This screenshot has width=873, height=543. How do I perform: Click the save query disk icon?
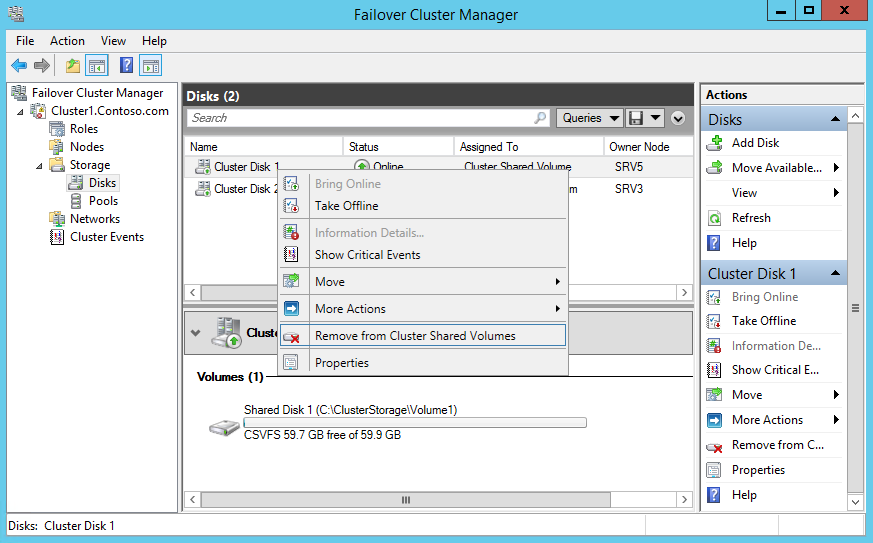click(x=635, y=118)
